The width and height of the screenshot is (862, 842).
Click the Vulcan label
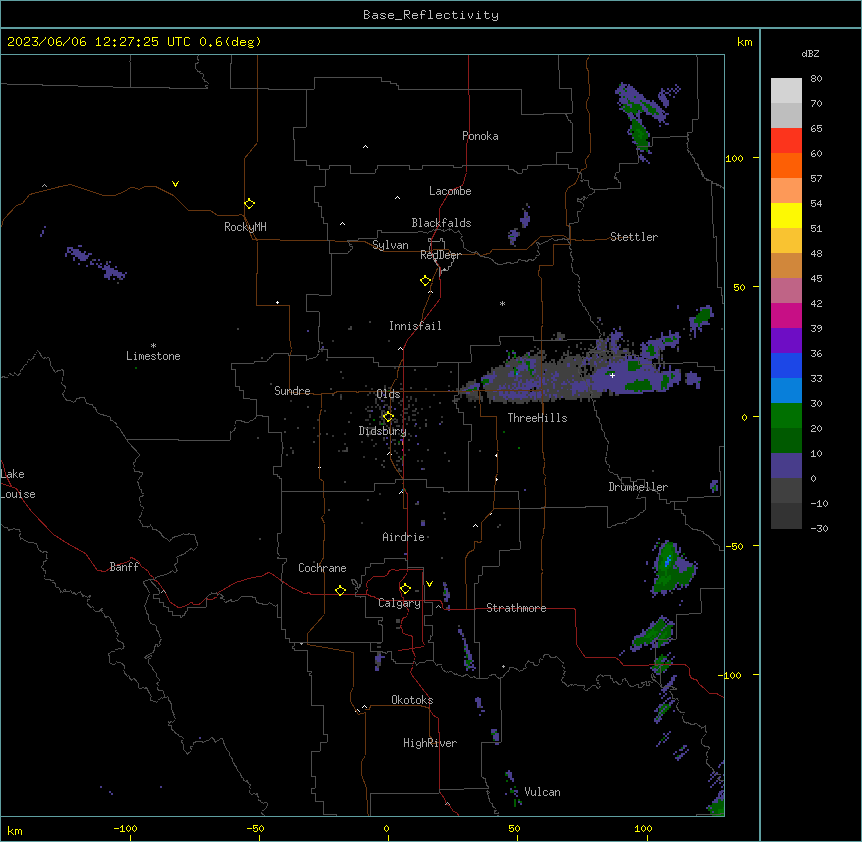[543, 792]
